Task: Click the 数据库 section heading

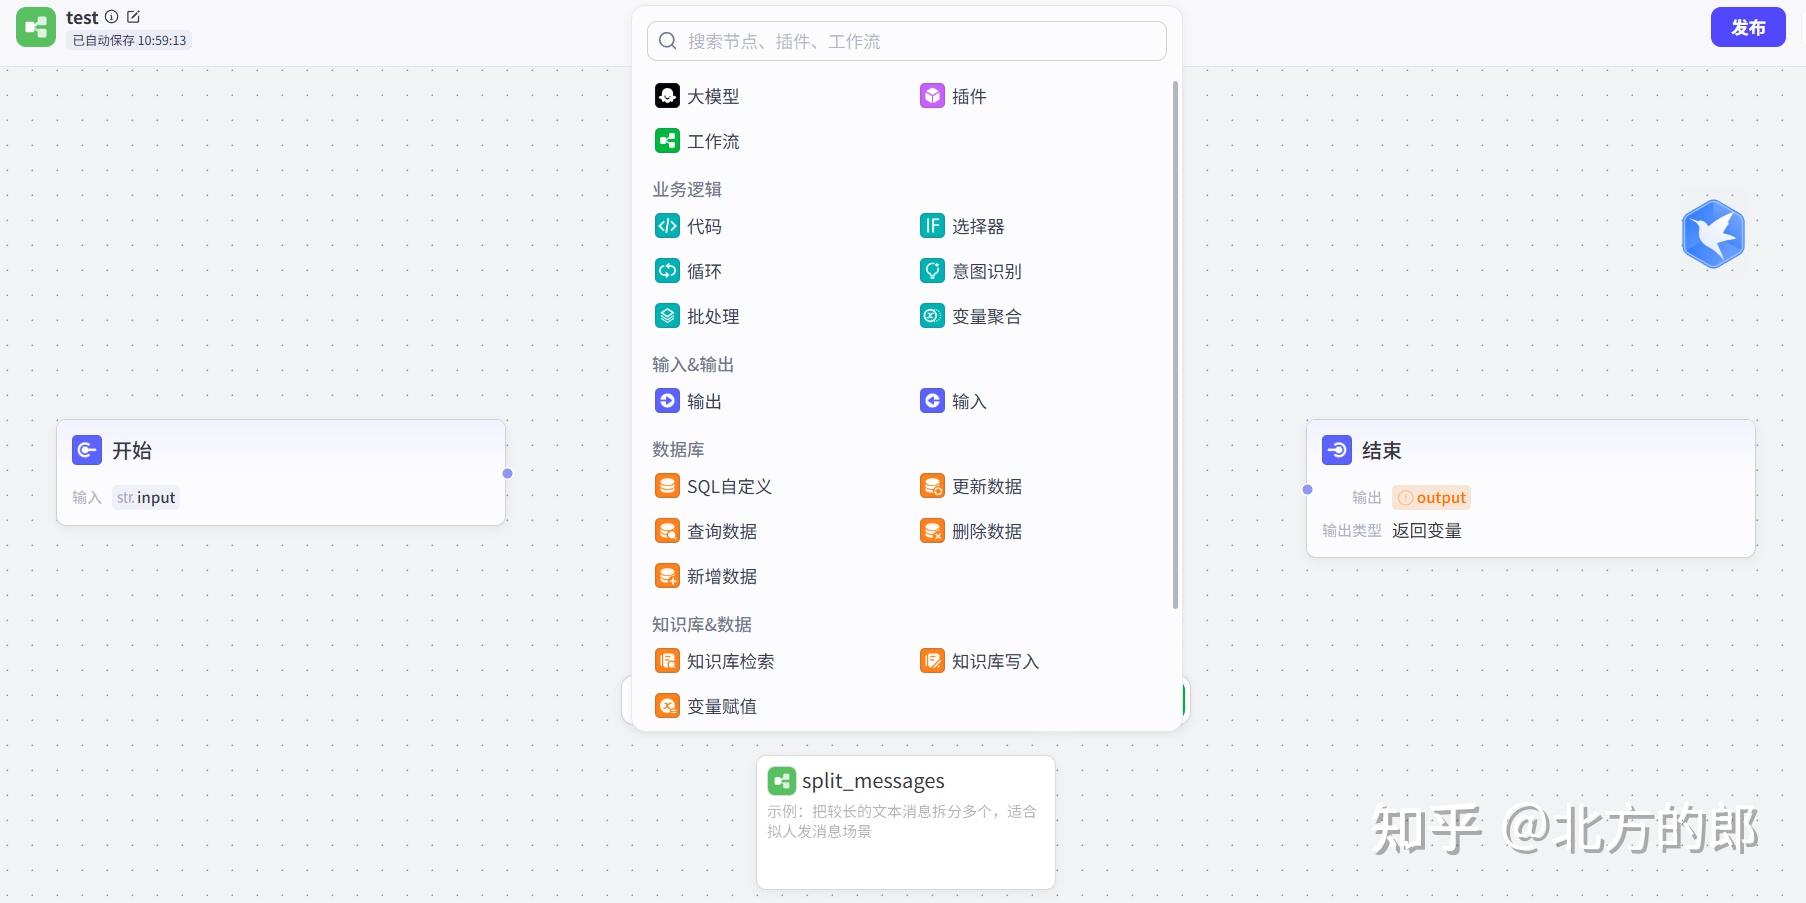Action: click(x=678, y=449)
